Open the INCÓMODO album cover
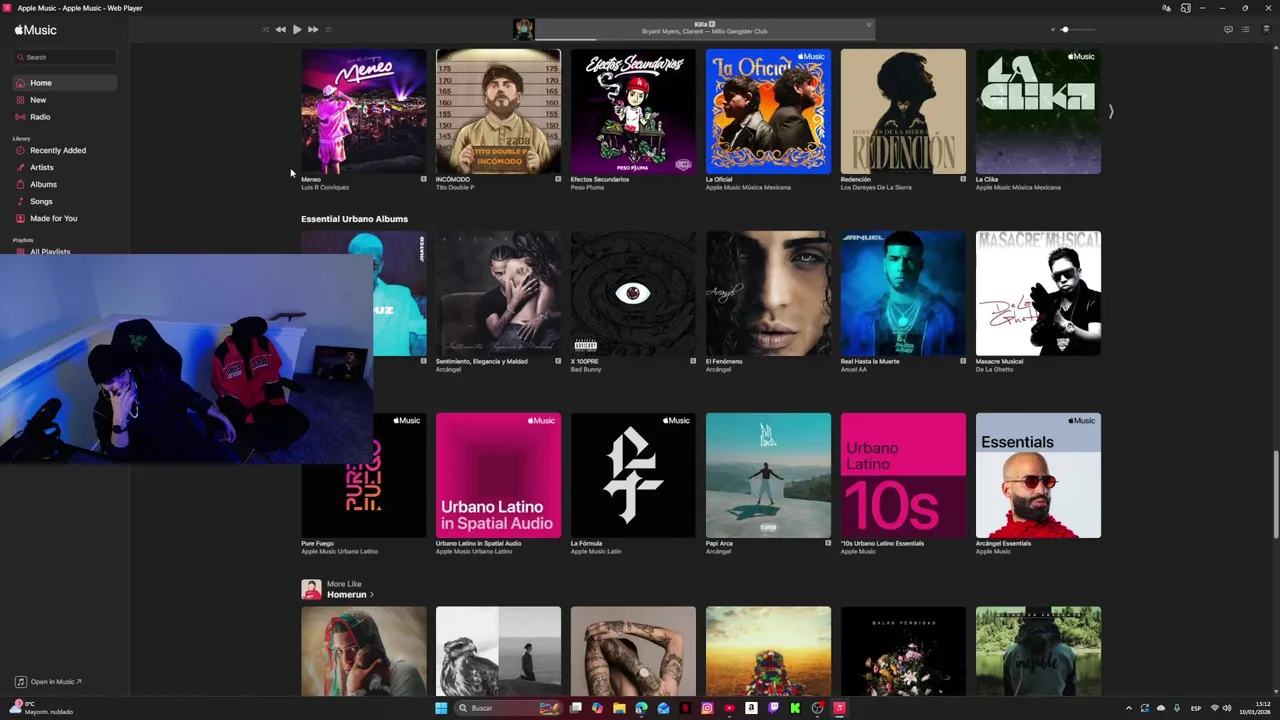 pyautogui.click(x=498, y=111)
